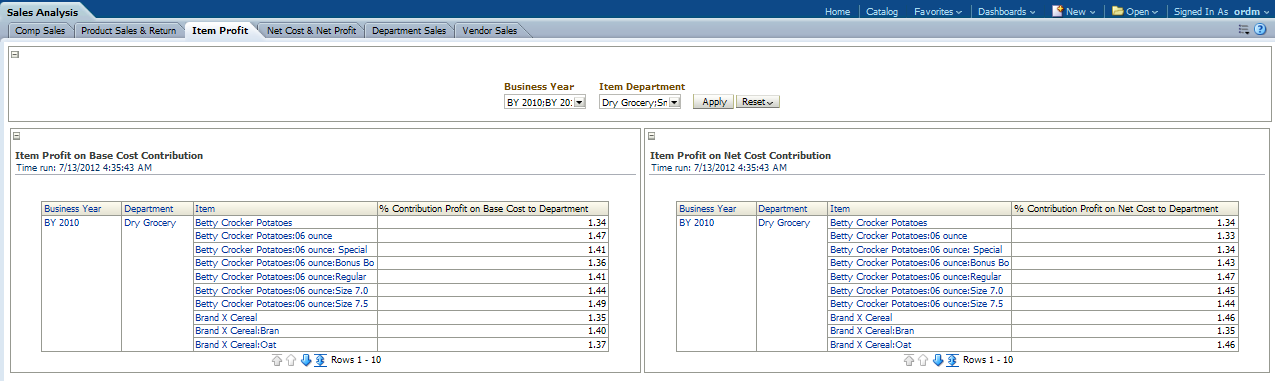Apply the selected prompt filters
The image size is (1275, 381).
point(714,102)
